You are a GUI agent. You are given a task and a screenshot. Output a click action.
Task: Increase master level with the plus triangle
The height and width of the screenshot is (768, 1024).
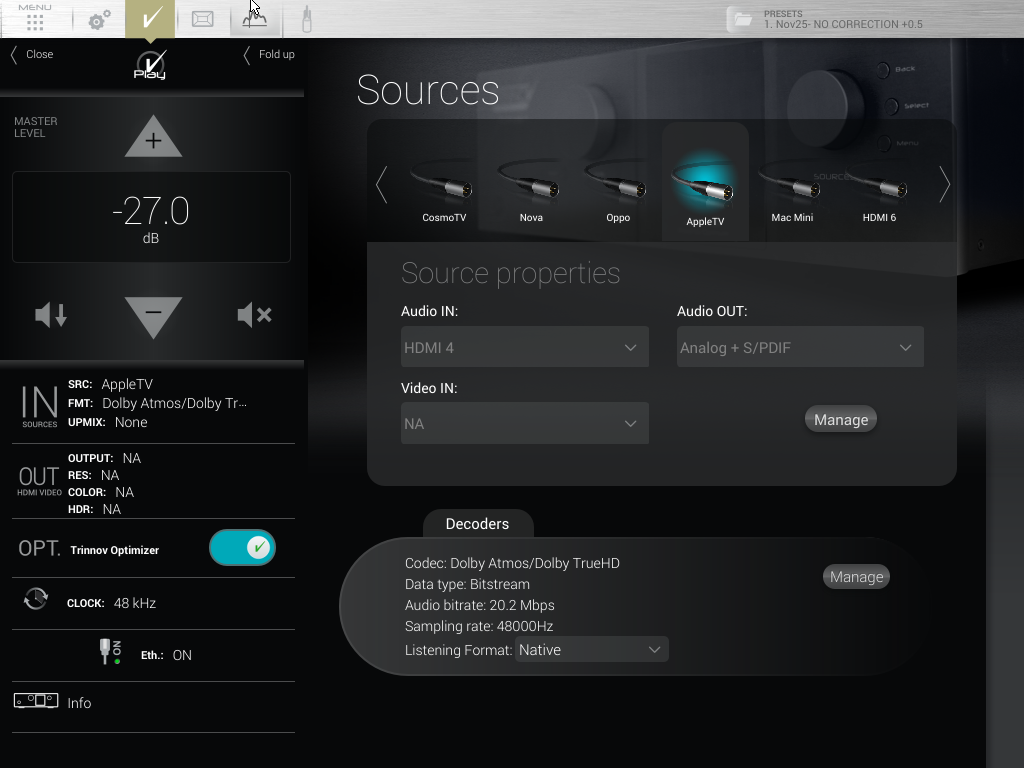pos(153,136)
